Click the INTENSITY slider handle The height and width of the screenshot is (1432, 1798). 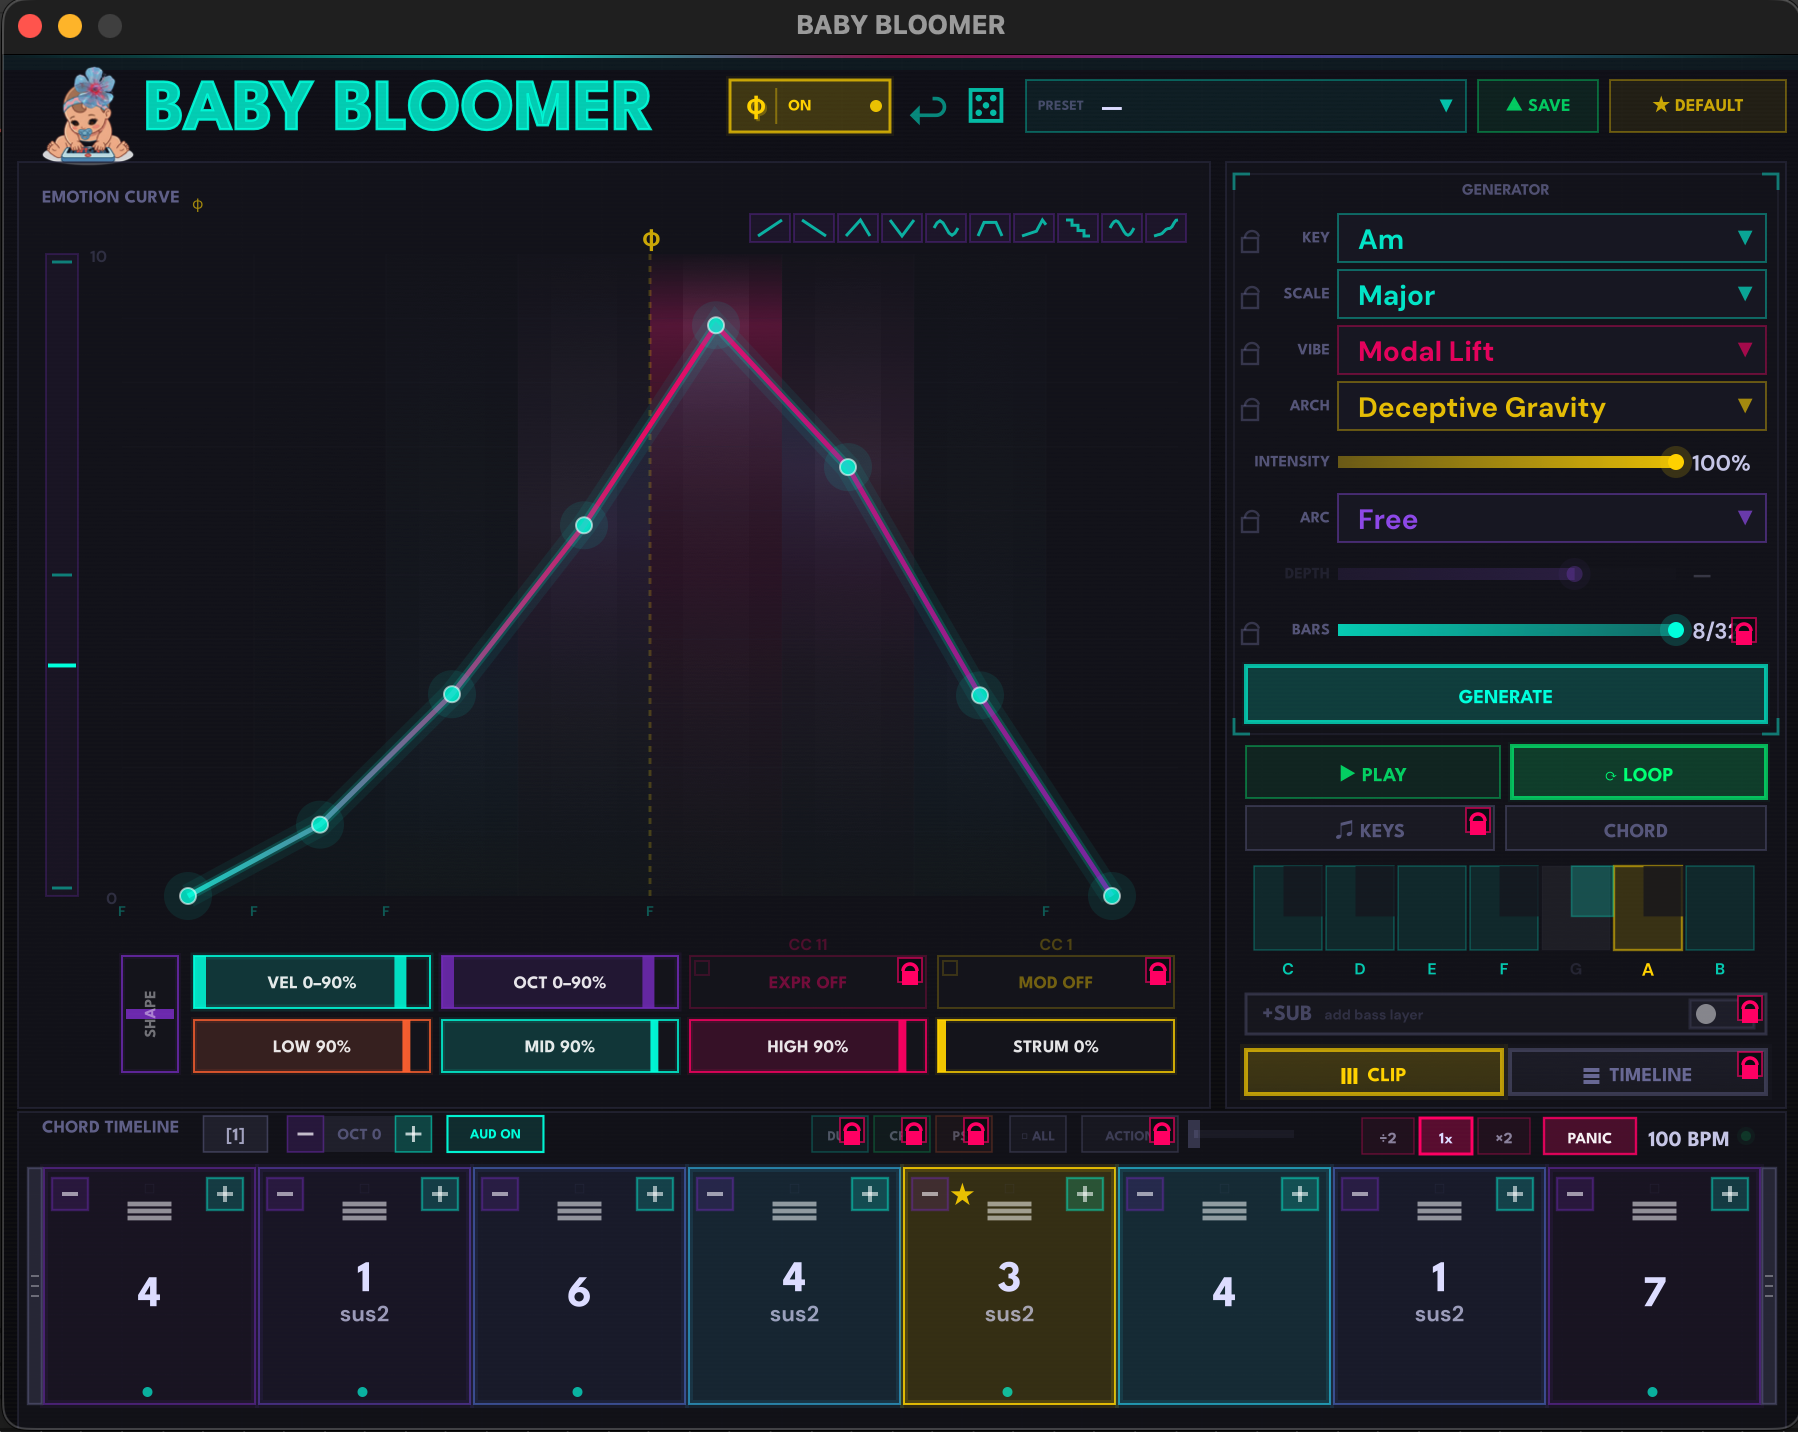pos(1675,462)
